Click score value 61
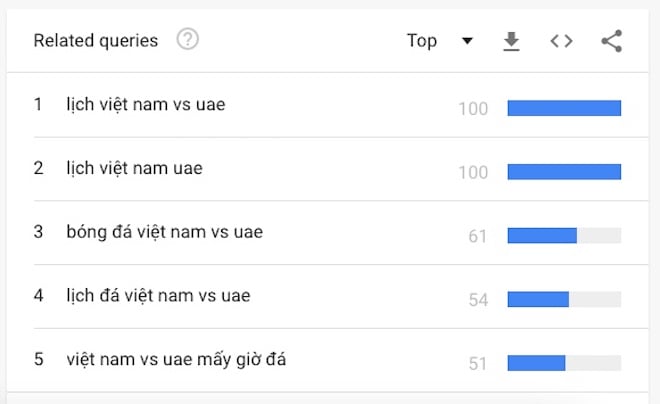Viewport: 660px width, 404px height. pyautogui.click(x=478, y=236)
